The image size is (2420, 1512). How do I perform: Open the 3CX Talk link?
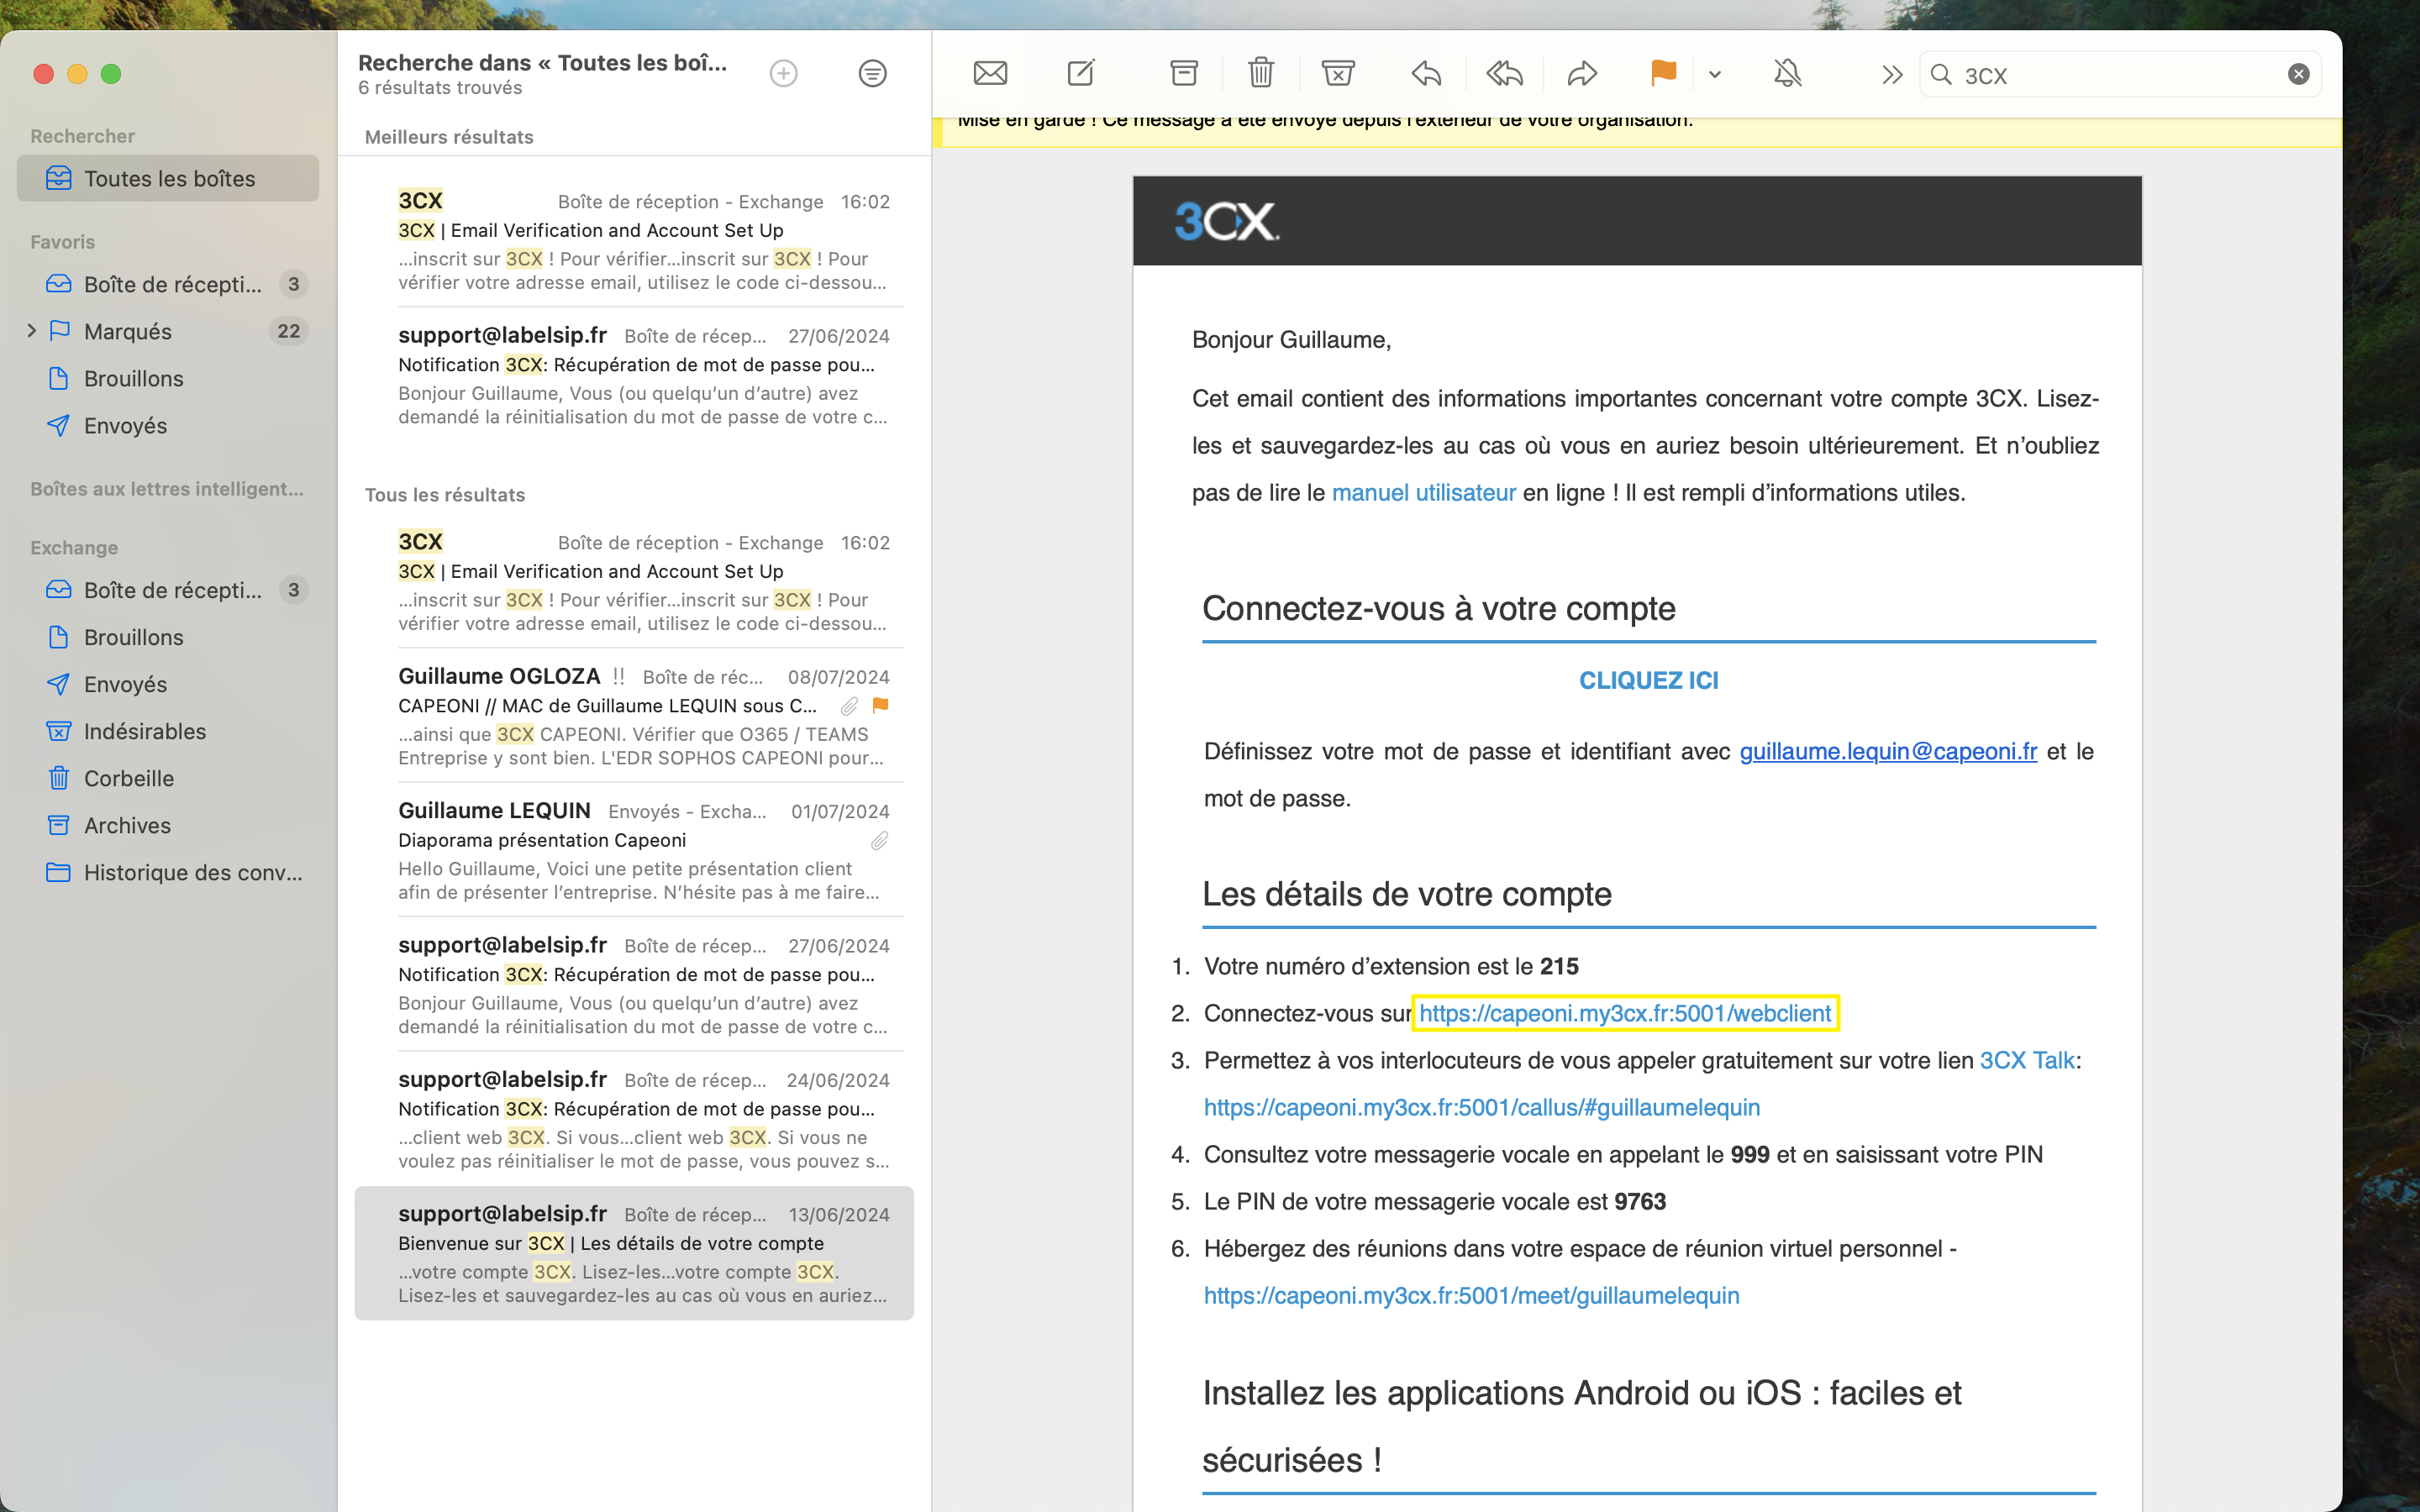[x=2027, y=1060]
